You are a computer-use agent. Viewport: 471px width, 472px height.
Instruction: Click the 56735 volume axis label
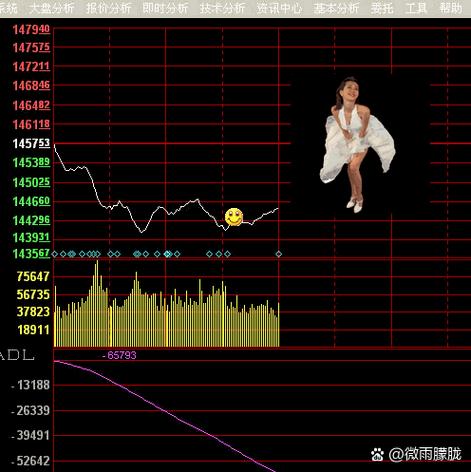33,294
